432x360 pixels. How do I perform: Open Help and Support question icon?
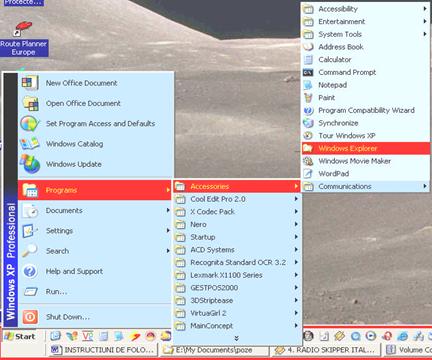30,271
